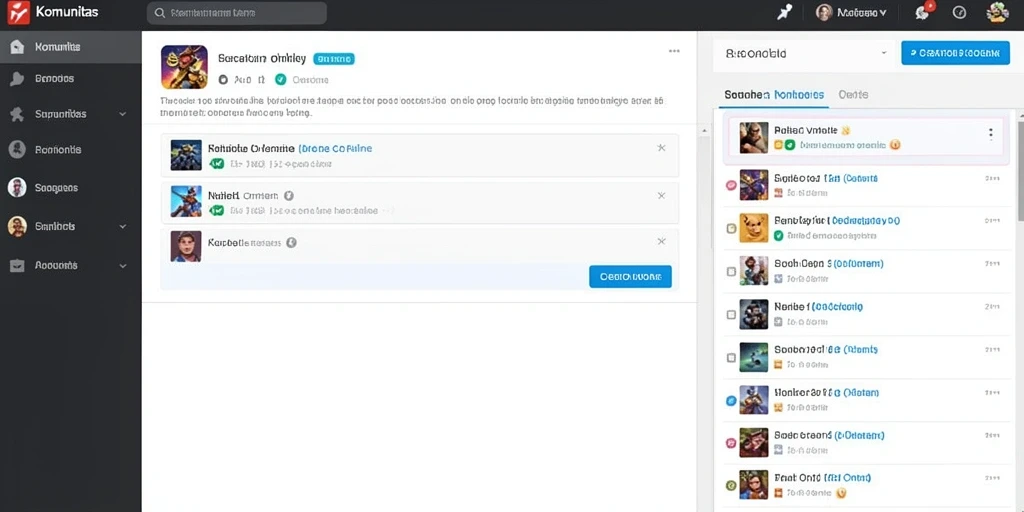Click the green badge in the first card

tap(216, 164)
